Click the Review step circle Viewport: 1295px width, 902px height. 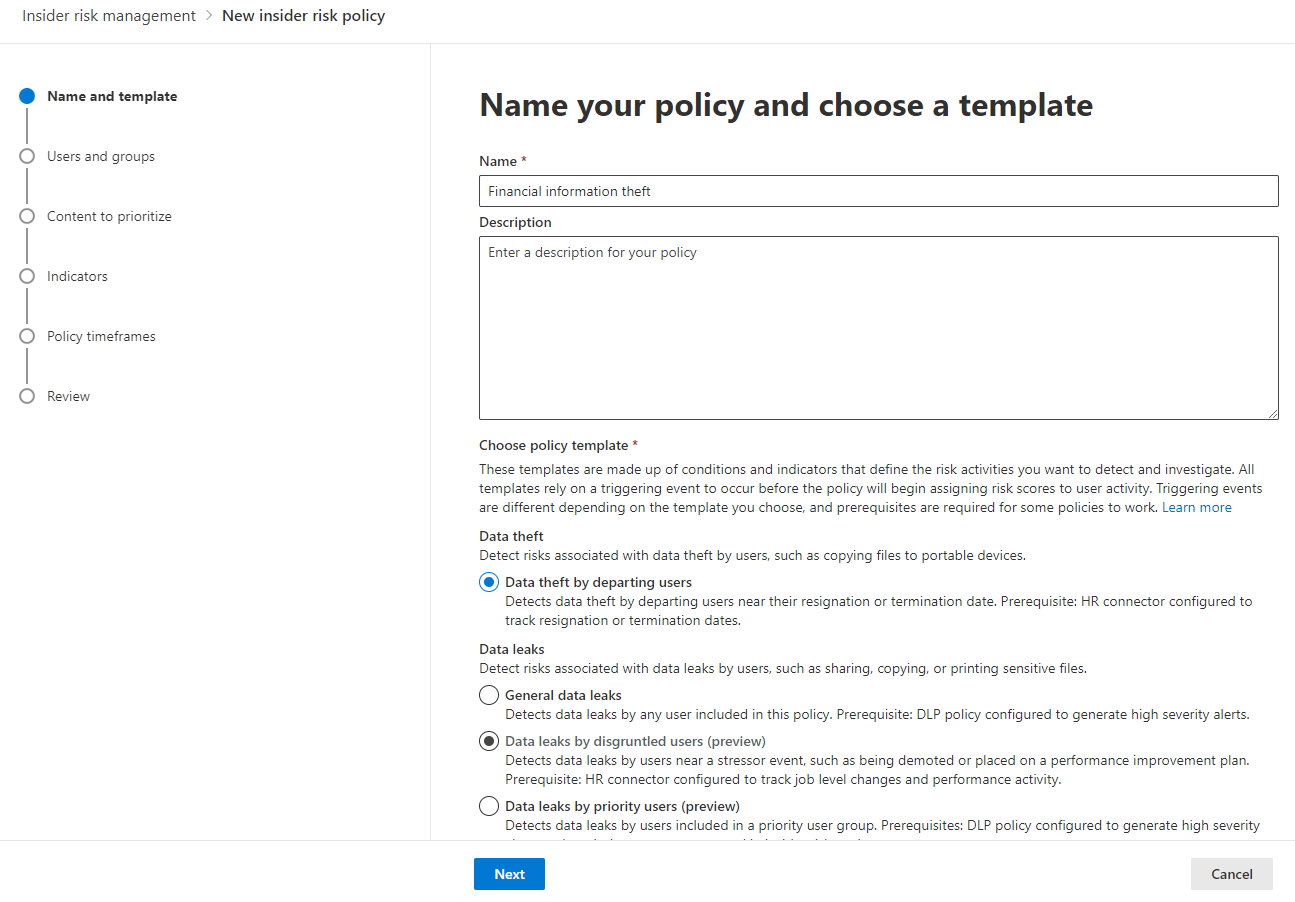pyautogui.click(x=27, y=396)
